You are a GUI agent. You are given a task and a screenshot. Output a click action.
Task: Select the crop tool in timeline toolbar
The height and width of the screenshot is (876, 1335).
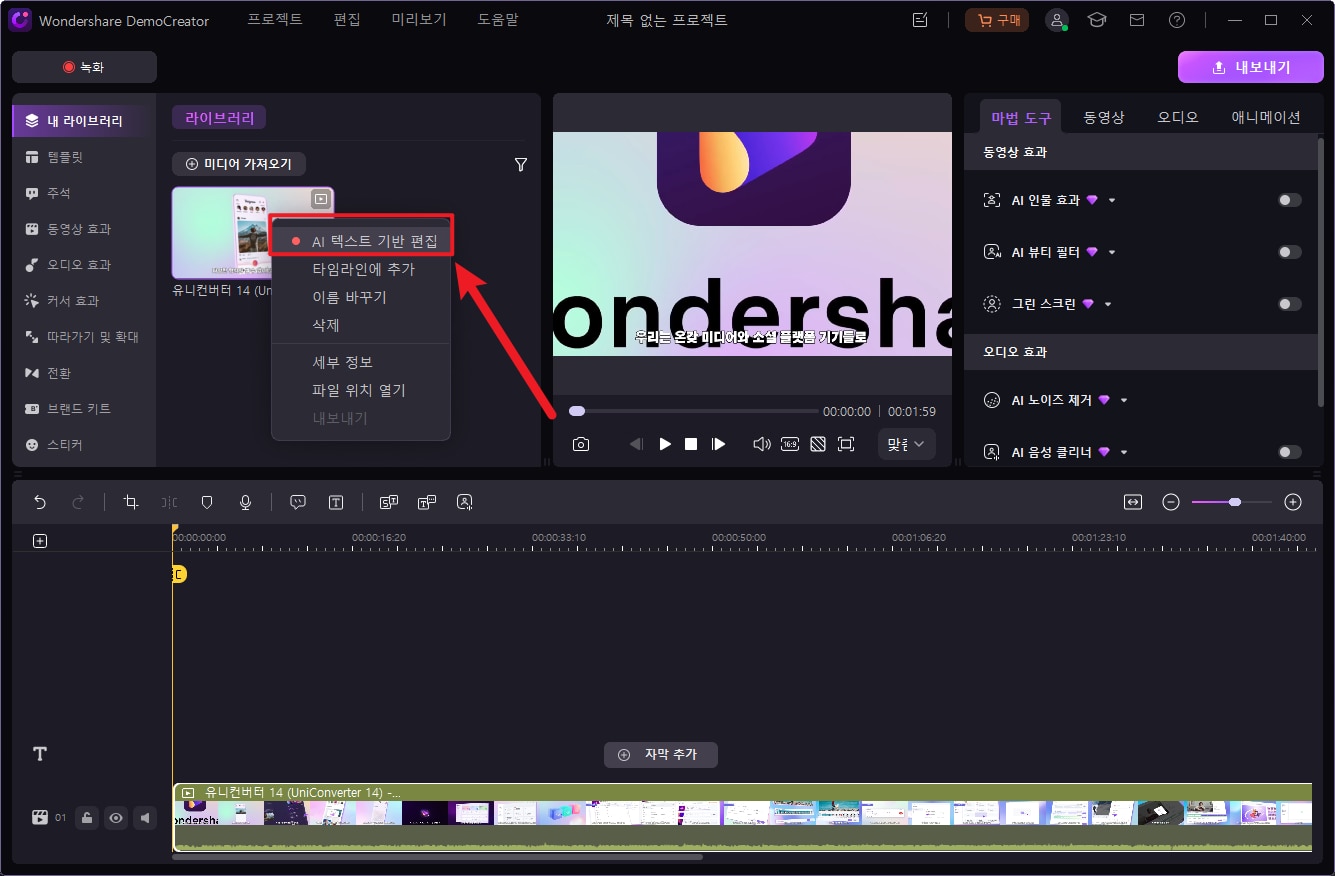point(131,503)
